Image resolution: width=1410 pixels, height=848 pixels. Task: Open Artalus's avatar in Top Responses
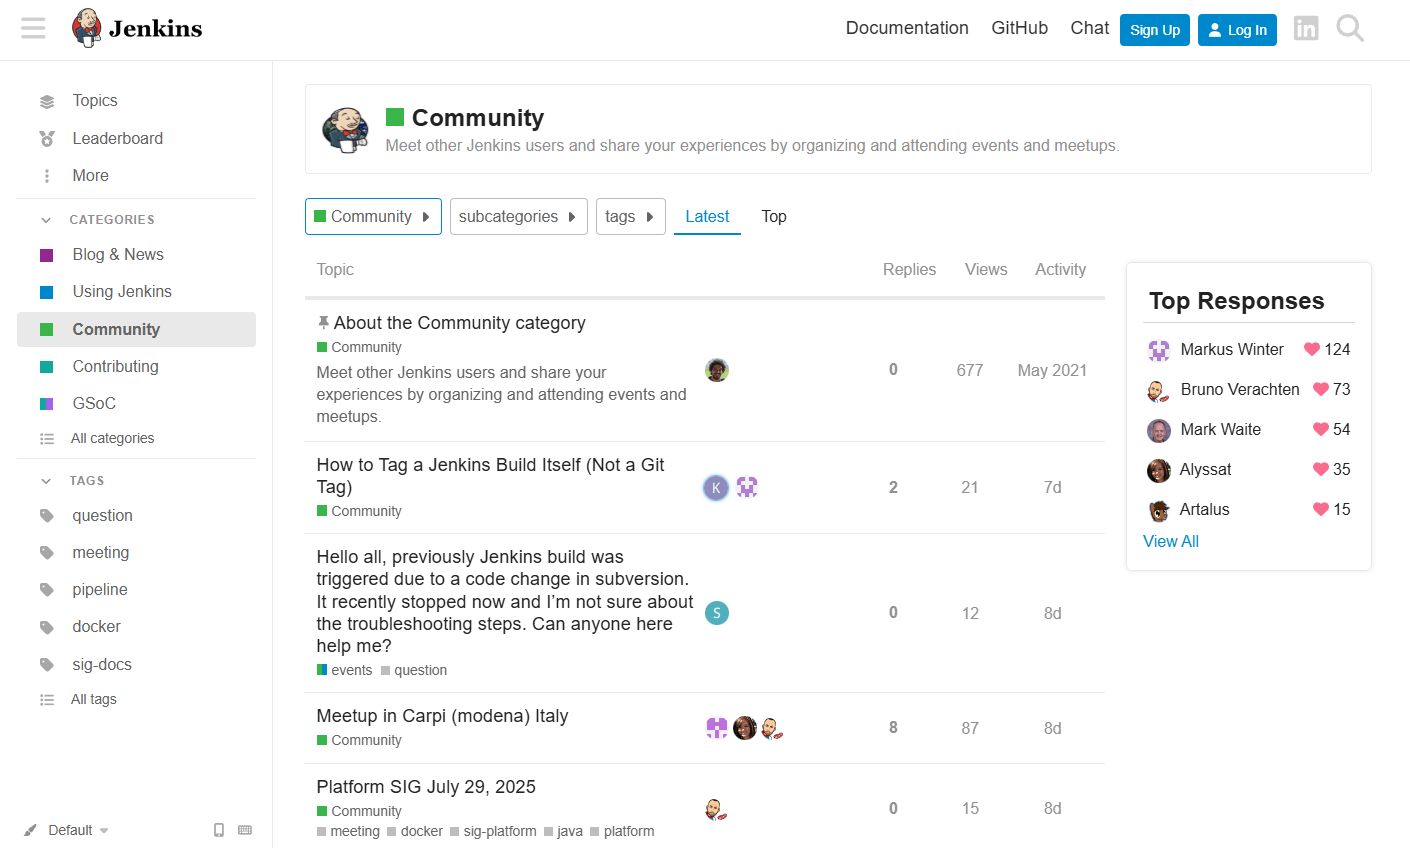coord(1159,510)
